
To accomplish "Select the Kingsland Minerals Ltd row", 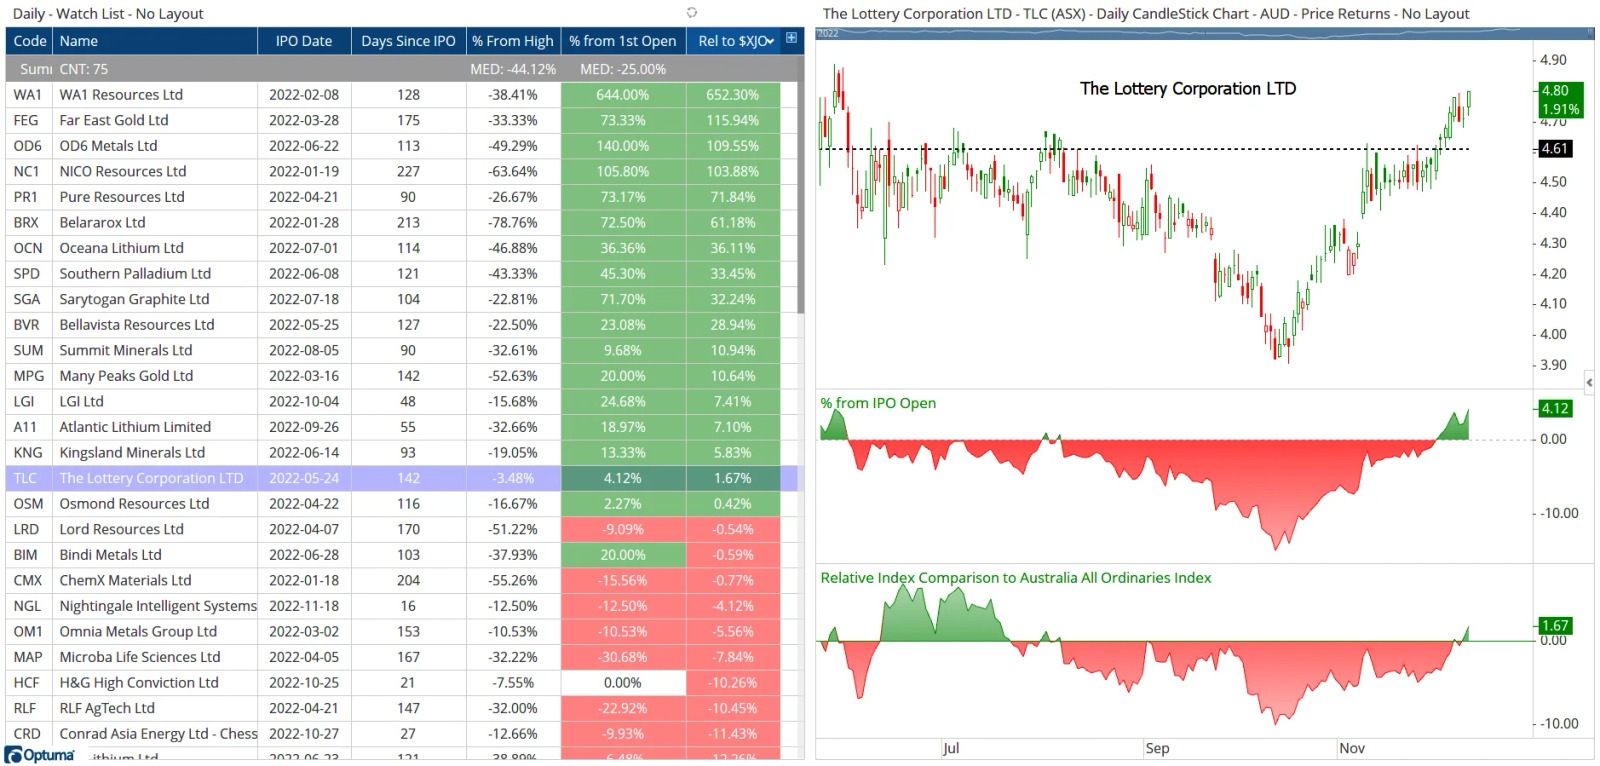I will 401,452.
